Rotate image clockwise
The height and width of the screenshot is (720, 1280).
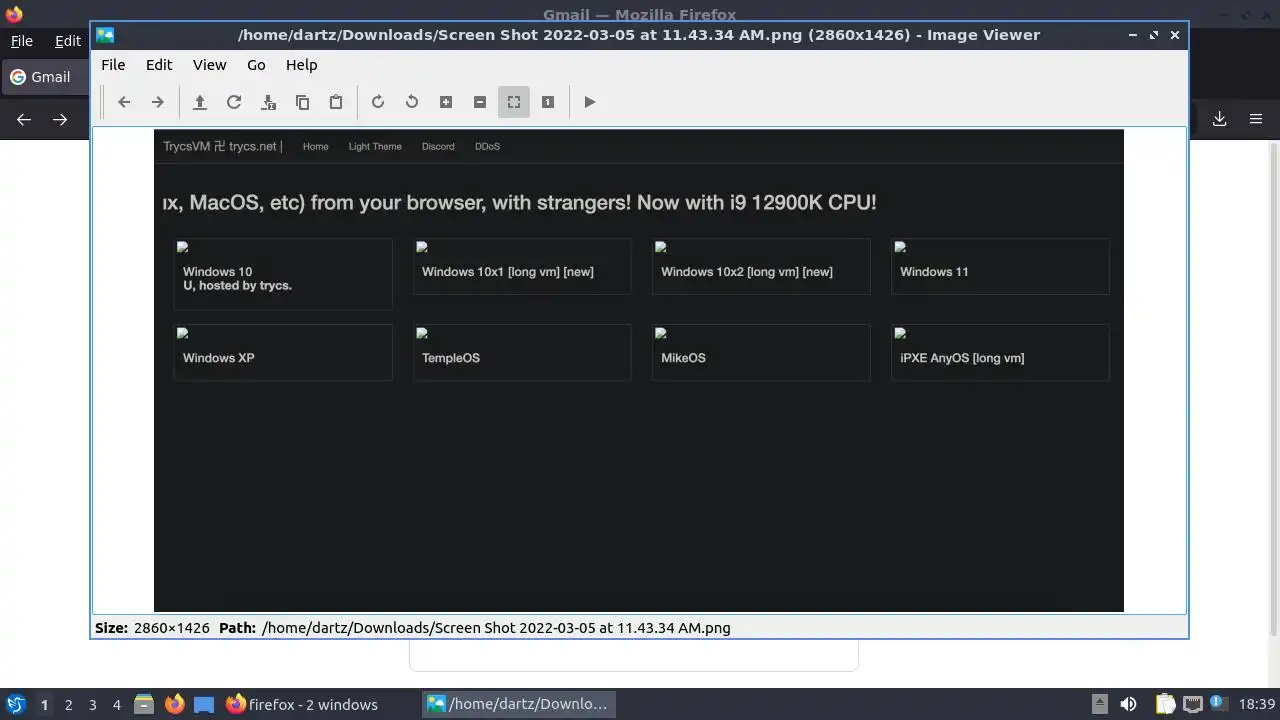point(378,102)
